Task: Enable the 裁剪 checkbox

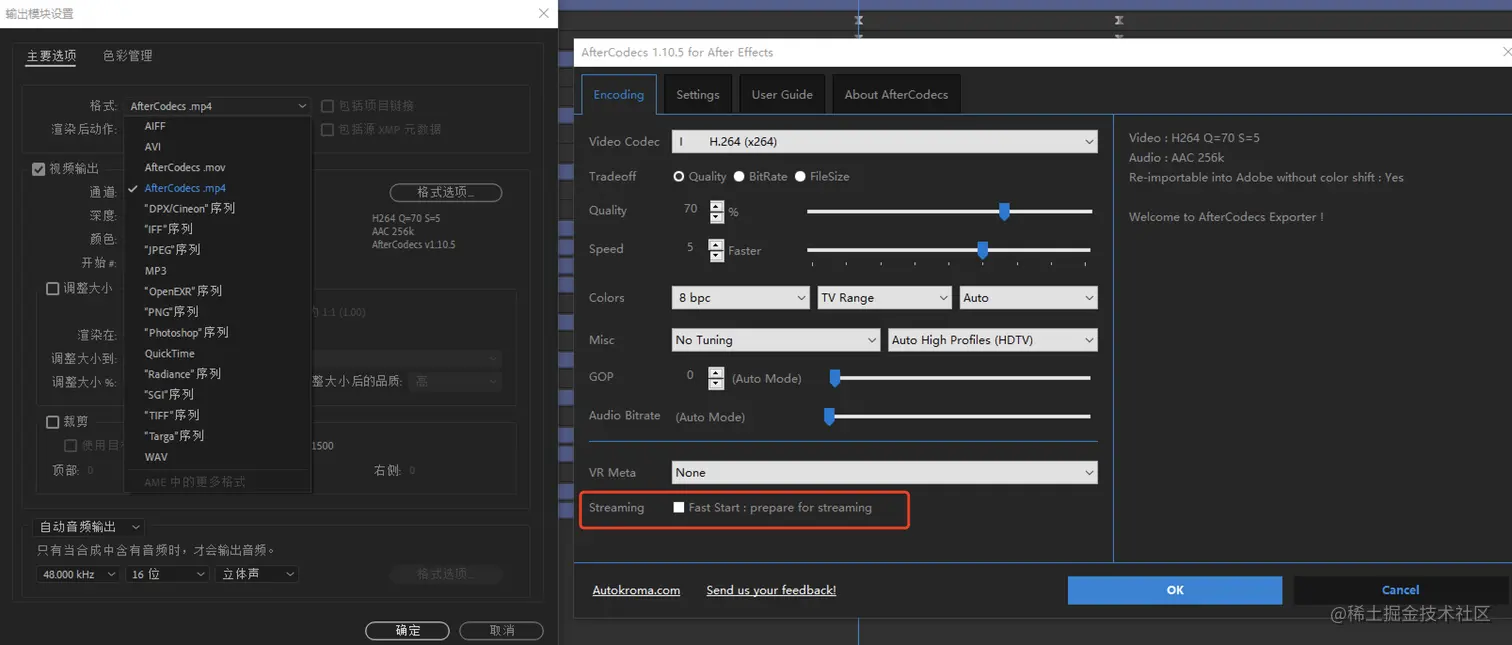Action: pyautogui.click(x=53, y=422)
